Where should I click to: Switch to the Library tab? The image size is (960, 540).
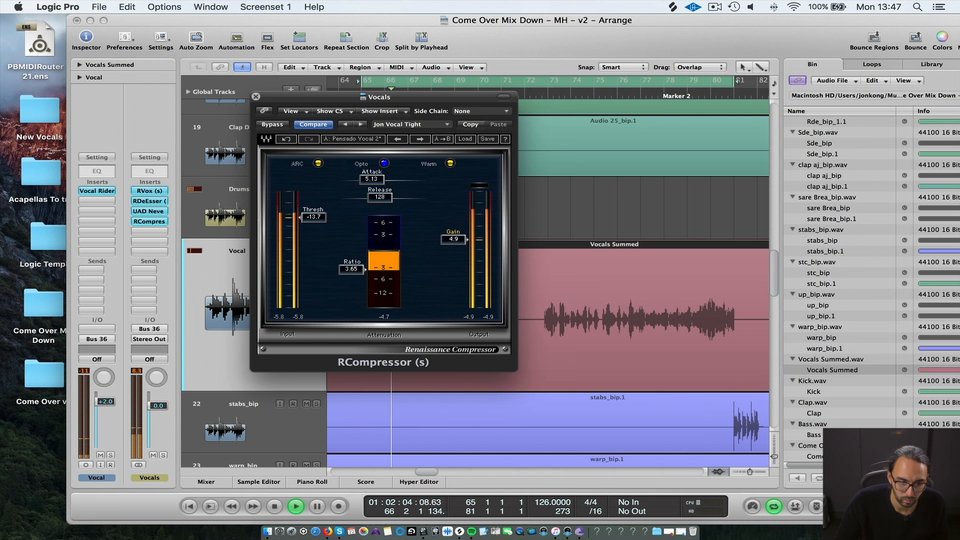[x=931, y=64]
